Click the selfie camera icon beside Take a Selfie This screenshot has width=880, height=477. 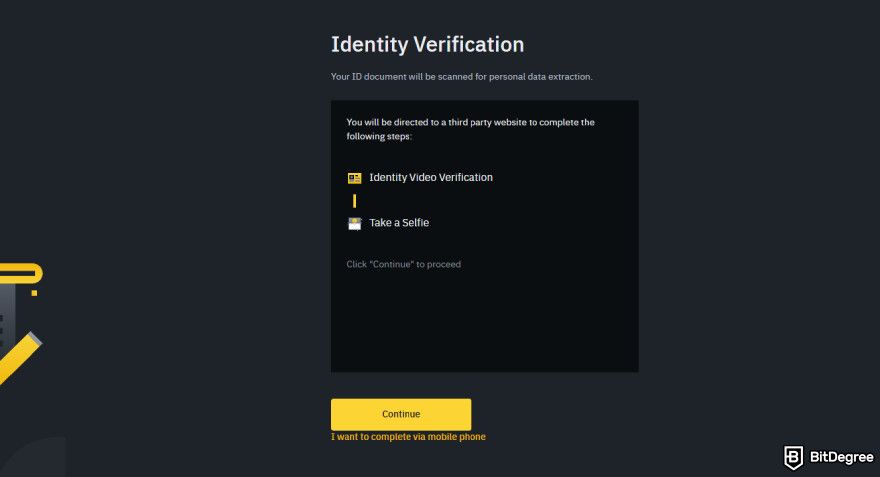pyautogui.click(x=355, y=223)
